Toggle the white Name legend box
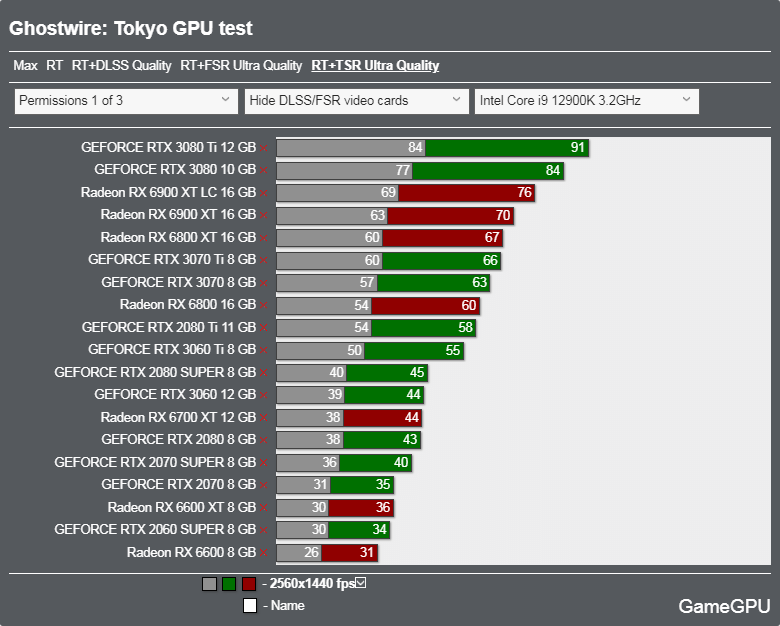 [250, 606]
